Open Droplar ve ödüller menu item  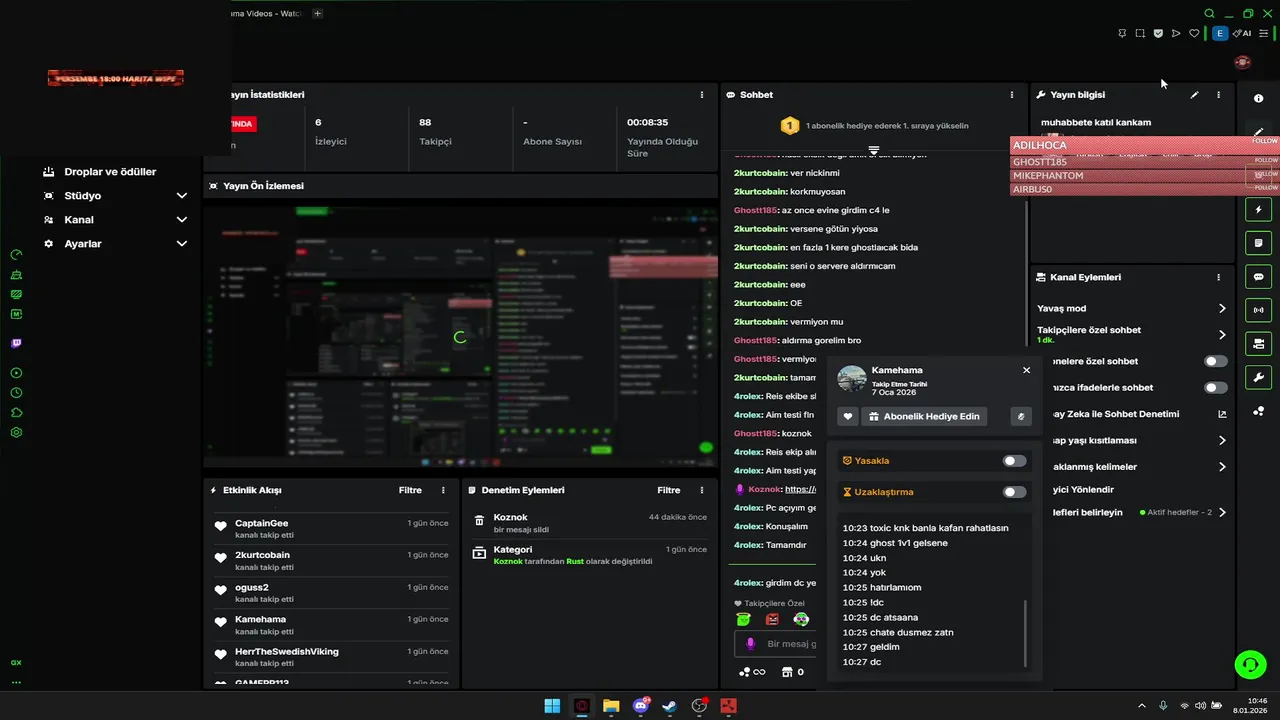point(110,172)
